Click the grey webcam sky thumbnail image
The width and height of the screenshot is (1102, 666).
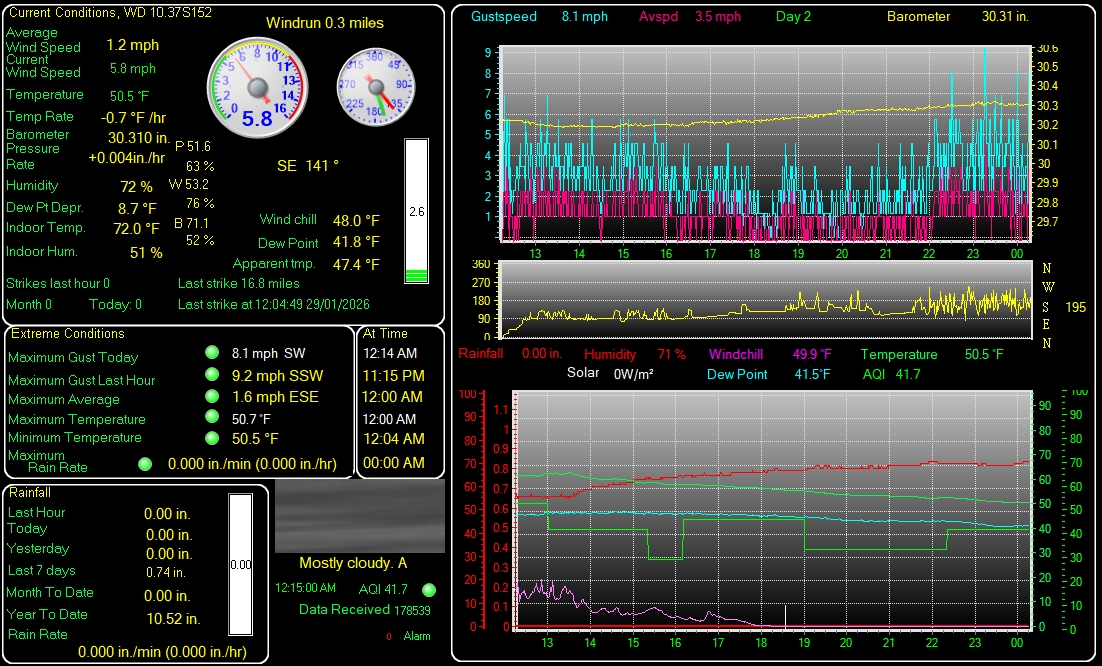(x=360, y=516)
